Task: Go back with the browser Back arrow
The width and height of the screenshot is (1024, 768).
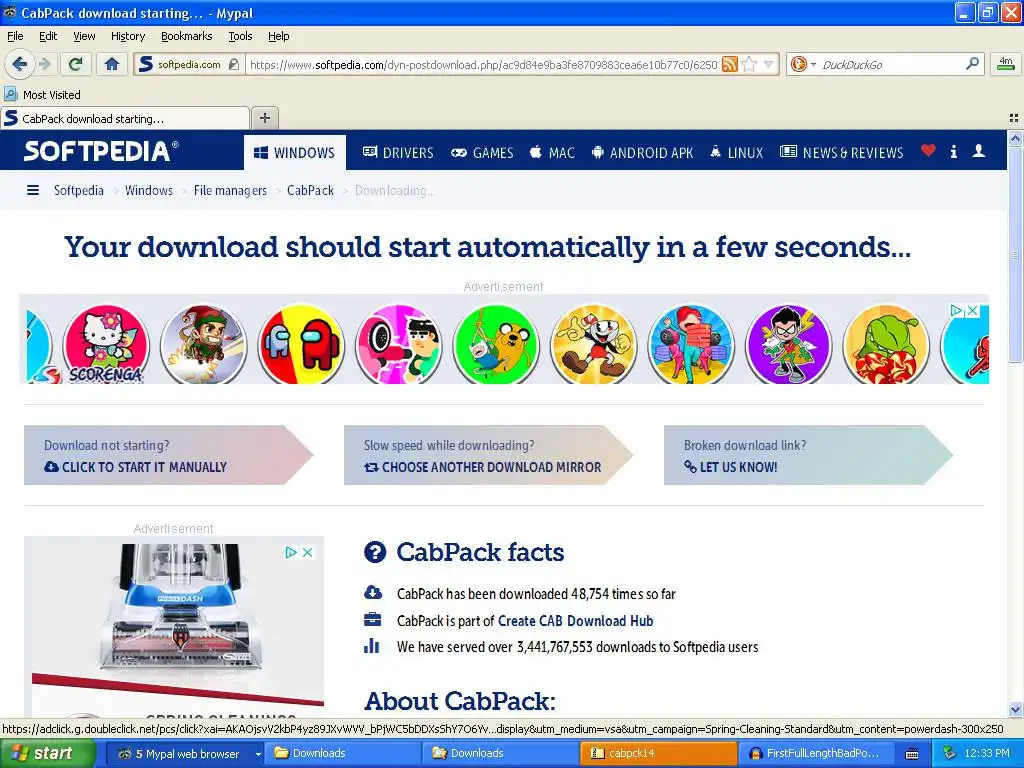Action: coord(20,64)
